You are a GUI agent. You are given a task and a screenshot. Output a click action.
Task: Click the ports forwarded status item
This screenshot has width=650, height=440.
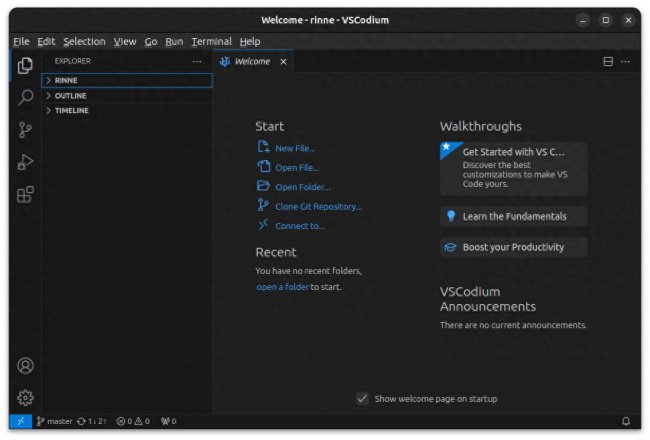click(x=169, y=421)
